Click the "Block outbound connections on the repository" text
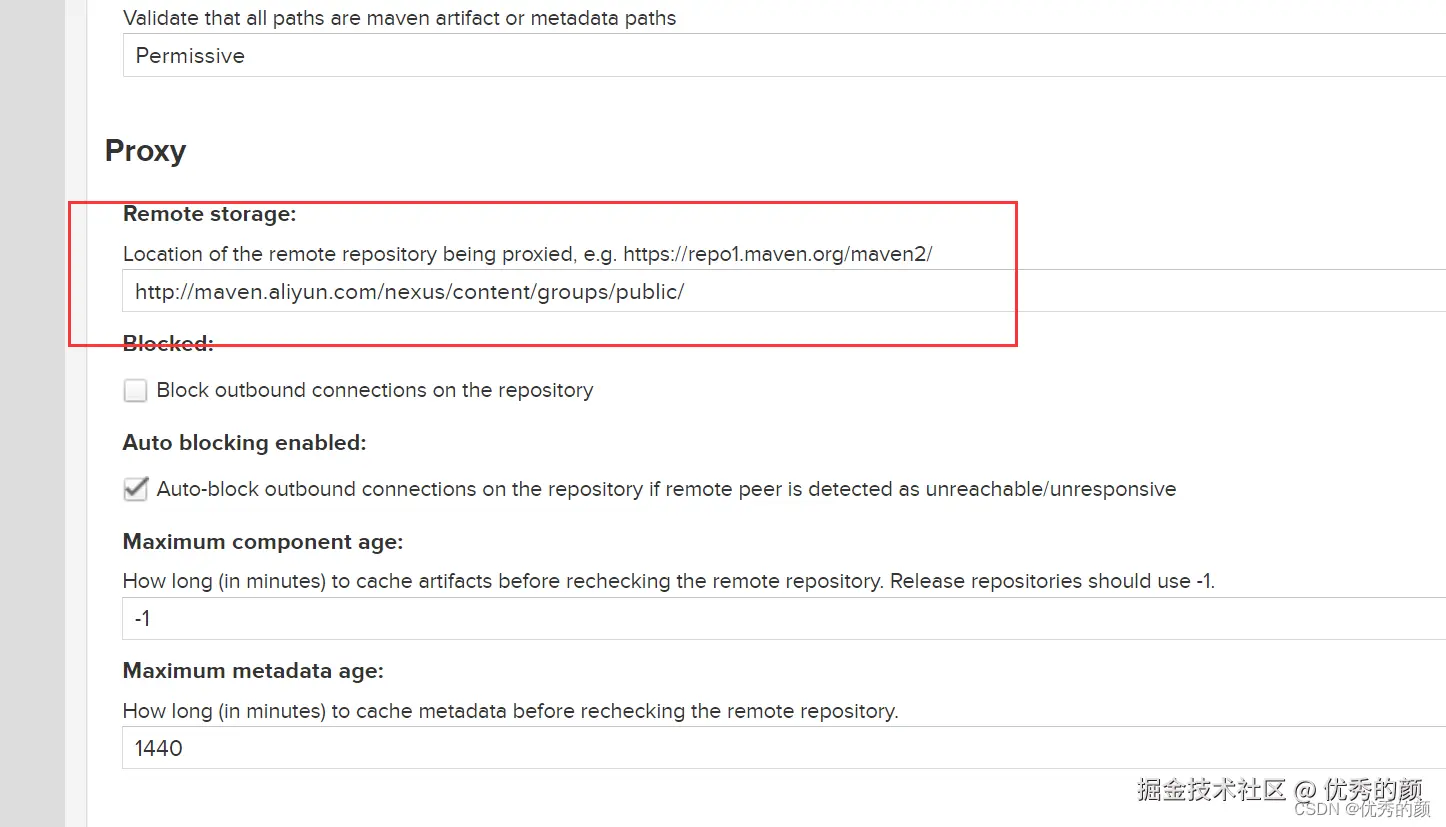This screenshot has width=1446, height=827. [x=375, y=390]
